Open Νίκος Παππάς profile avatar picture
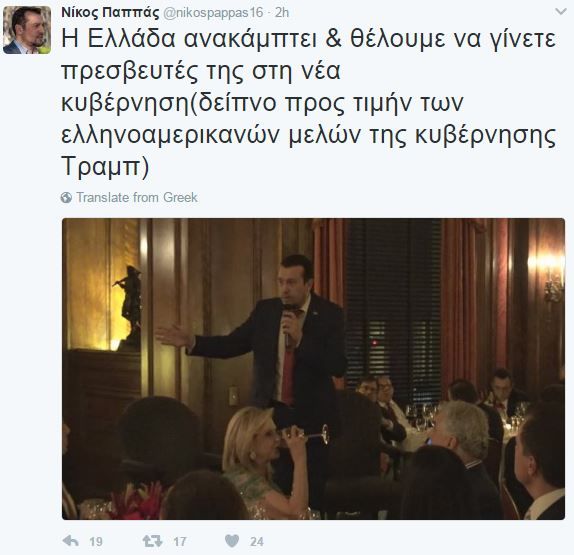Viewport: 574px width, 555px height. (27, 30)
